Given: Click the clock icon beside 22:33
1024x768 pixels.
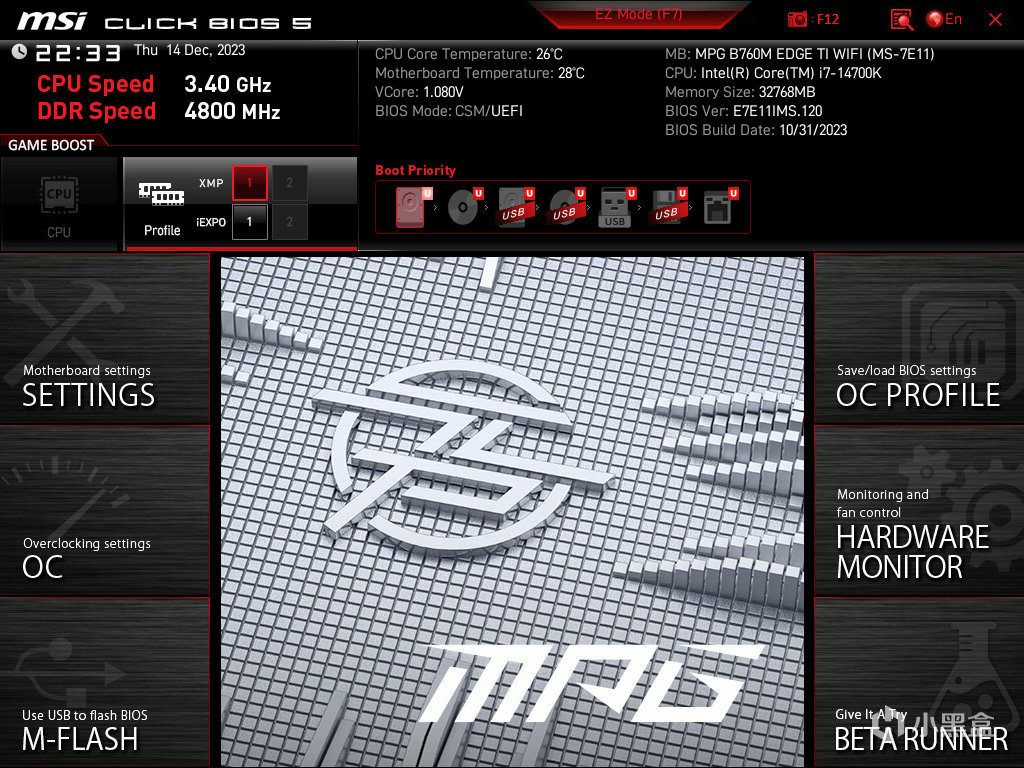Looking at the screenshot, I should (x=19, y=52).
